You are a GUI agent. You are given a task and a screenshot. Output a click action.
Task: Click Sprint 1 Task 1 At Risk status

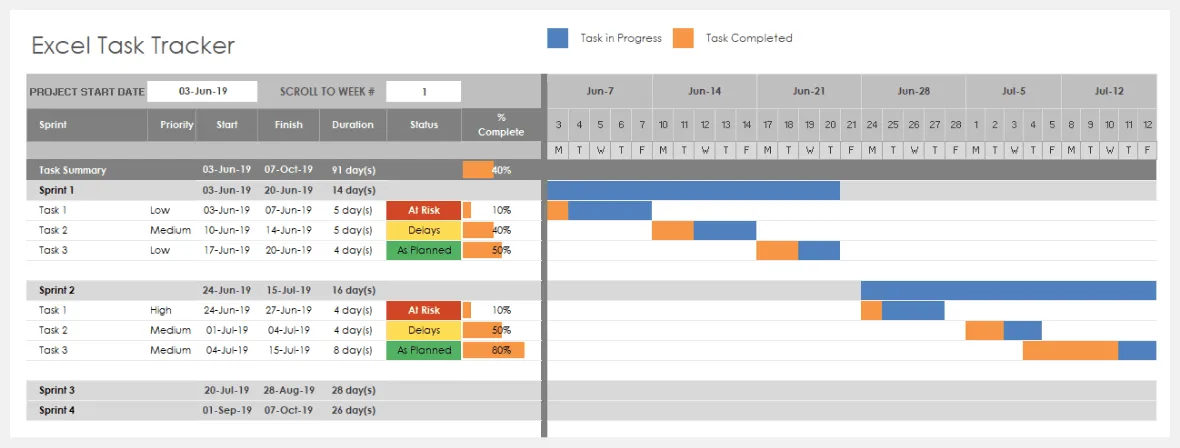424,210
